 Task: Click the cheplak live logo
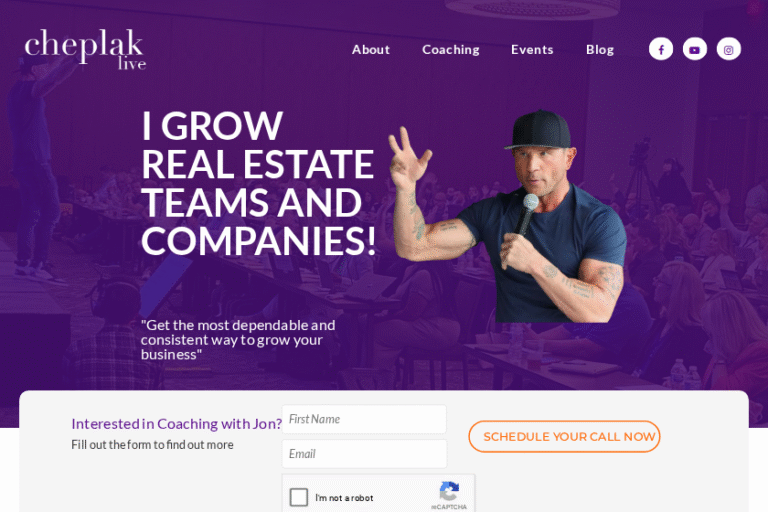85,49
